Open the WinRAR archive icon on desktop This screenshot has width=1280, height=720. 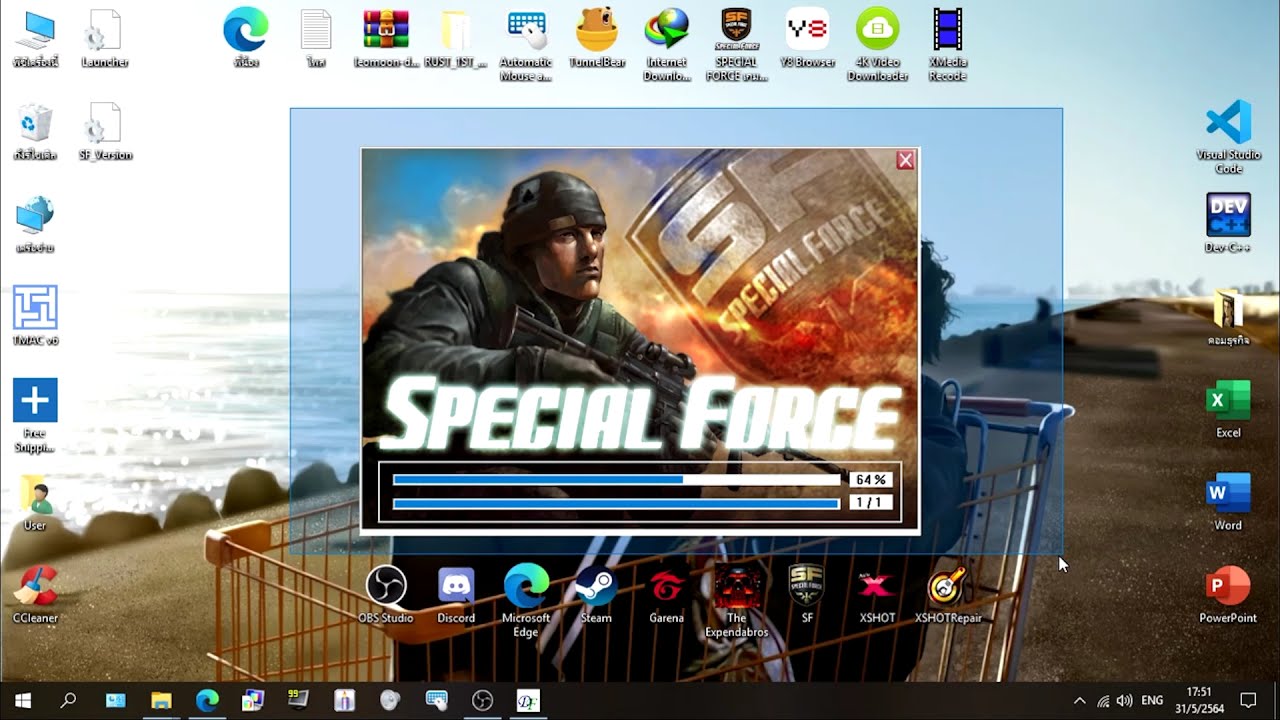tap(386, 40)
